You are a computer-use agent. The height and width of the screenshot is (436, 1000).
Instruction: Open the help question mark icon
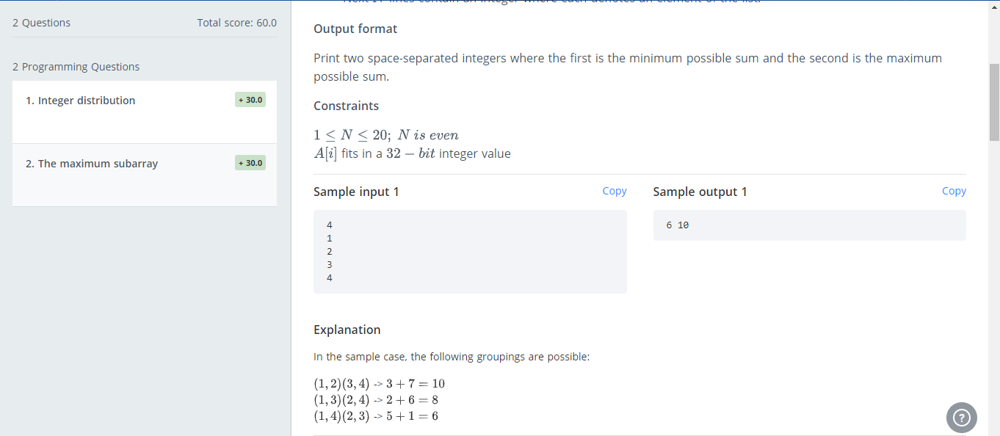tap(961, 417)
